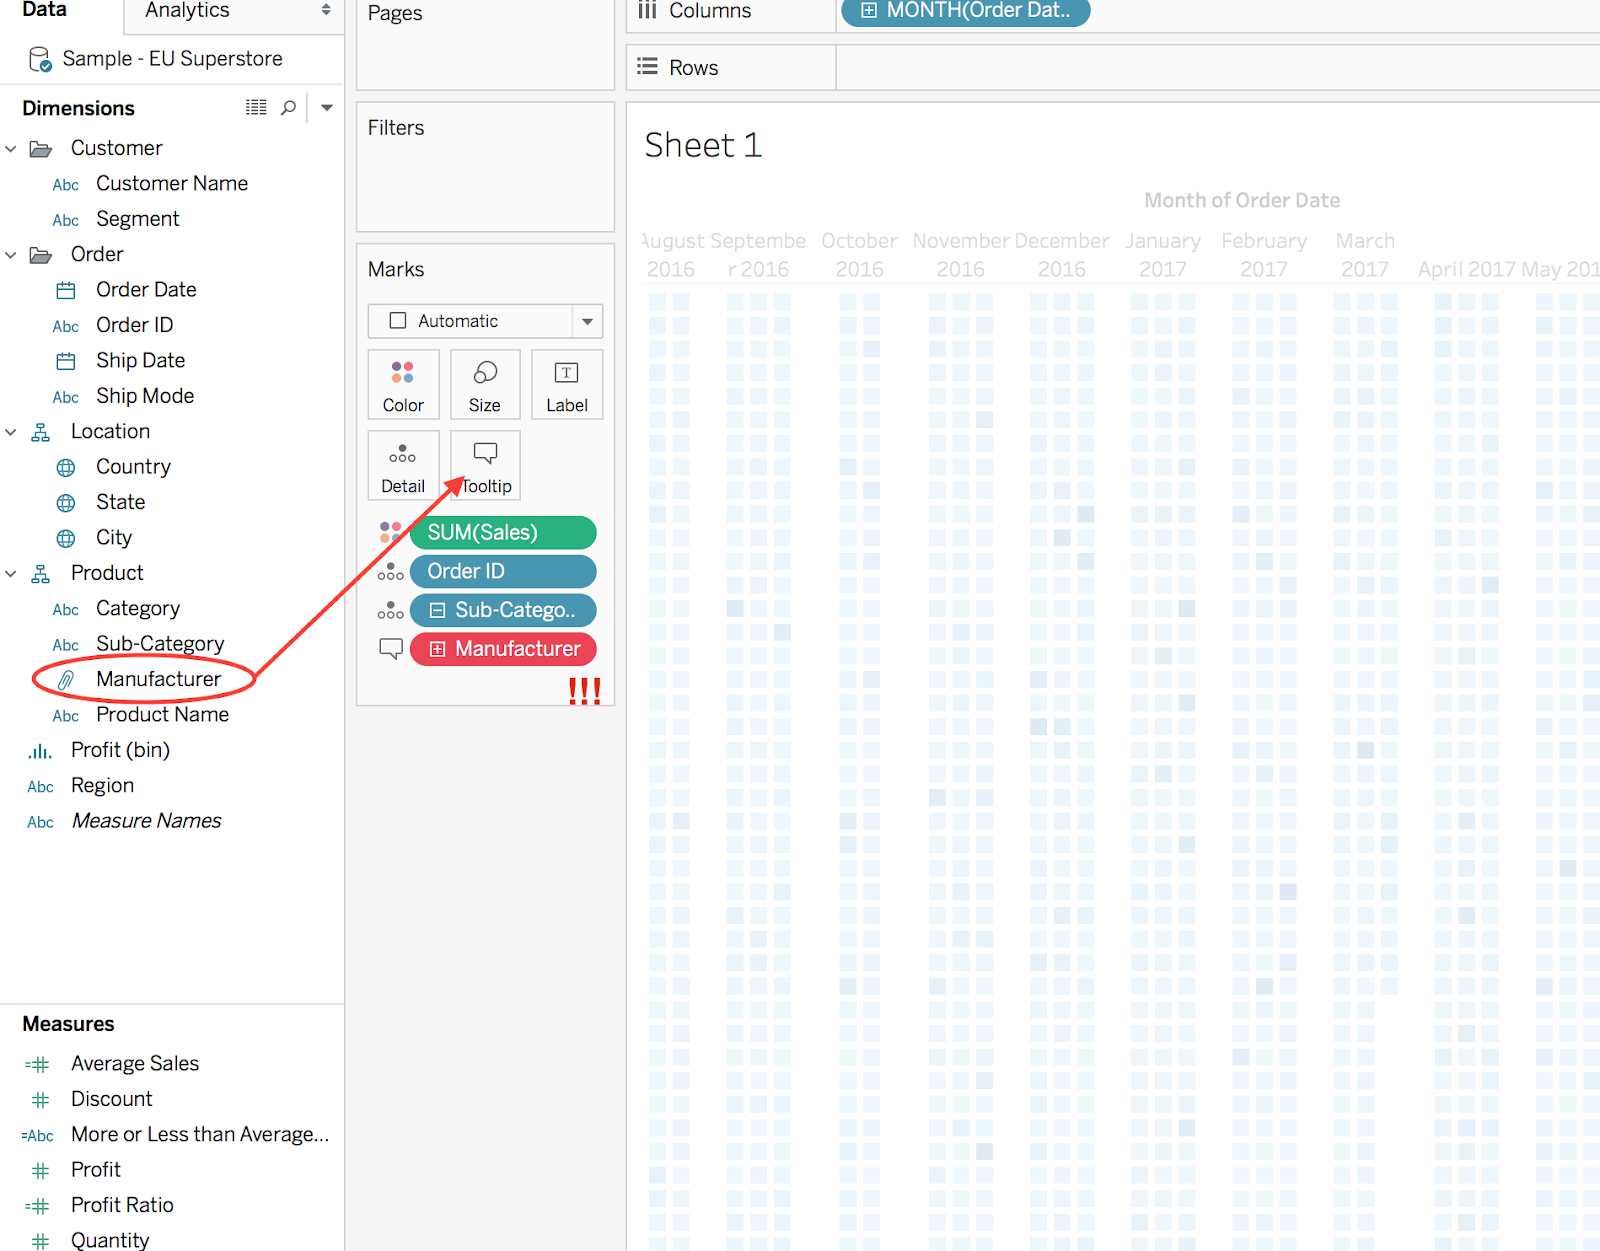The image size is (1600, 1251).
Task: Select the Region dimension
Action: coord(102,786)
